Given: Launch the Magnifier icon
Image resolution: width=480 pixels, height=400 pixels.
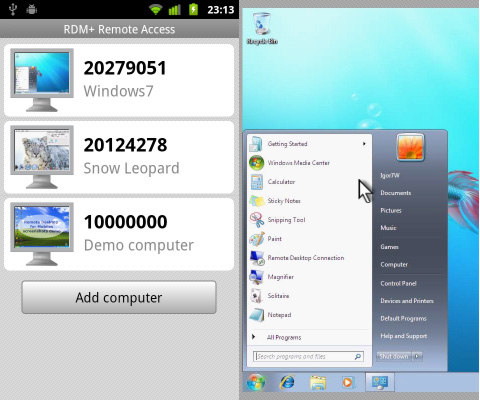Looking at the screenshot, I should tap(257, 277).
